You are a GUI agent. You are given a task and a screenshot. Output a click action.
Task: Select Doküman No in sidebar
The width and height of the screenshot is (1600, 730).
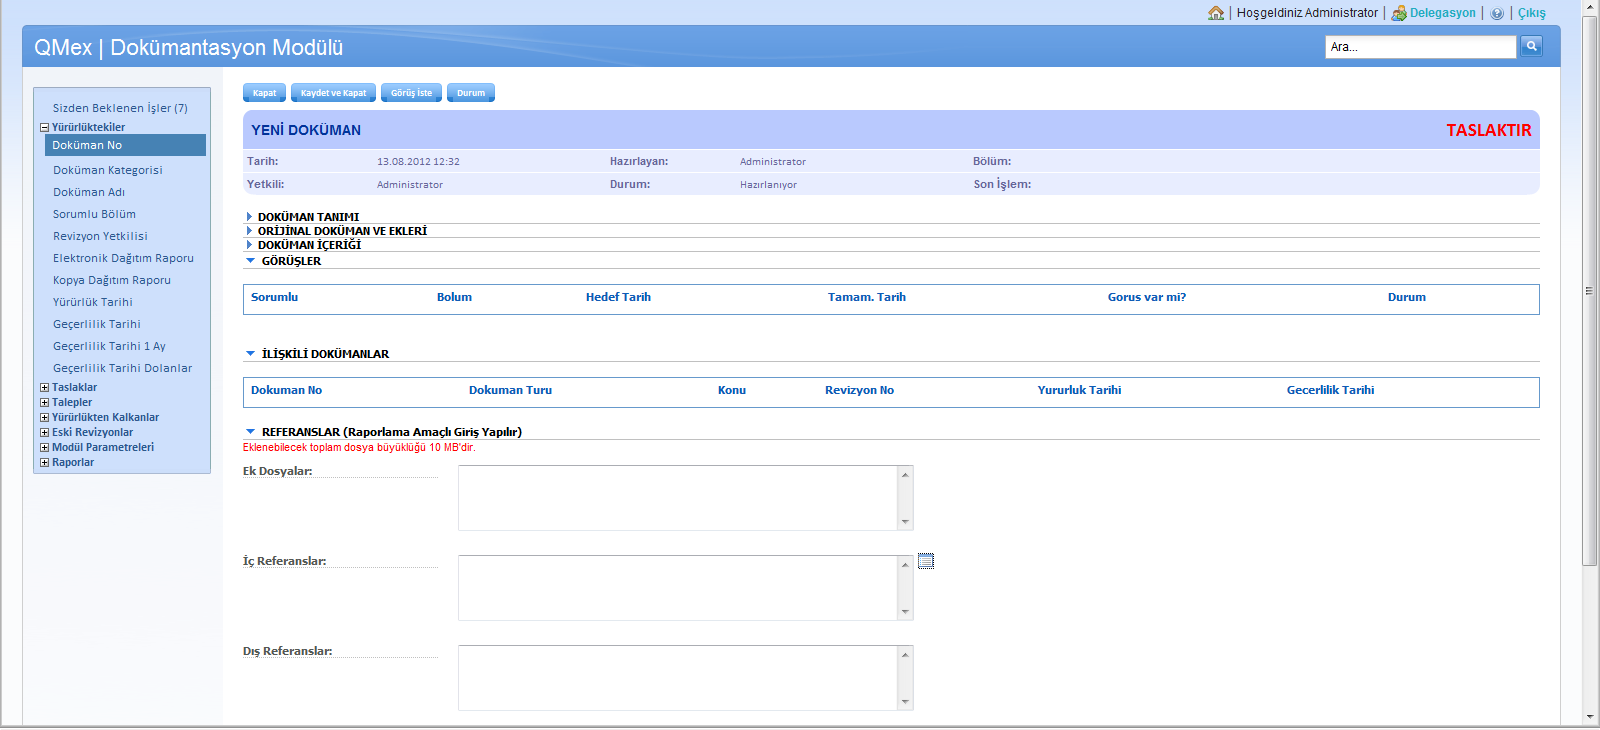(126, 145)
